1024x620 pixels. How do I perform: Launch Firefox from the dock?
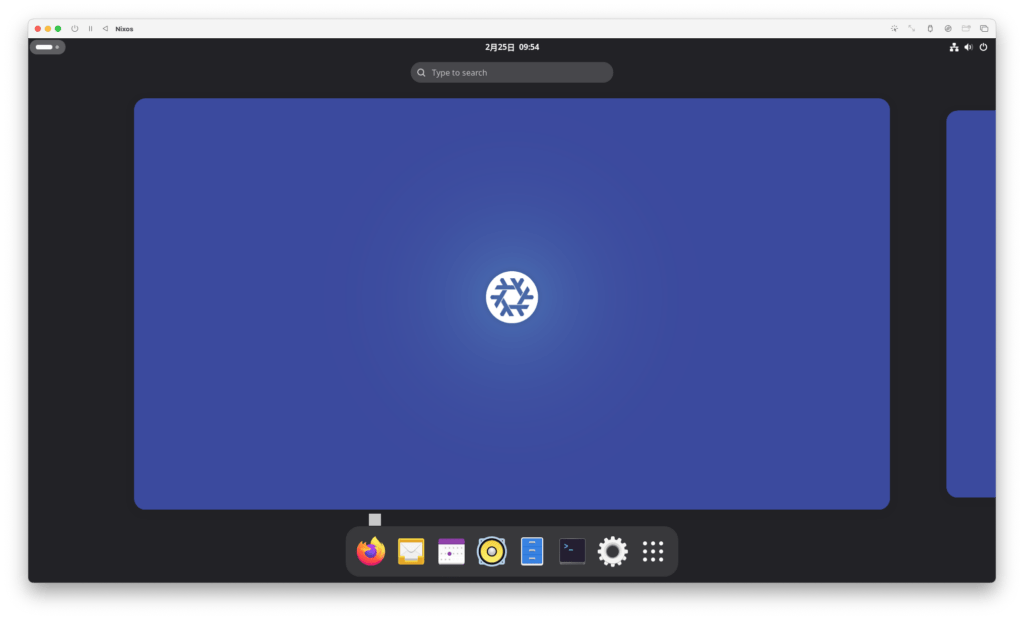371,551
